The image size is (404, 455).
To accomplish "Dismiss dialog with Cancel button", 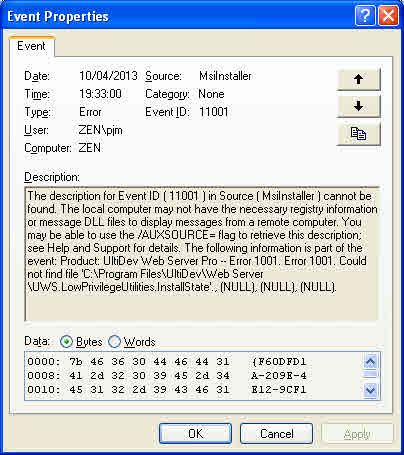I will pos(276,434).
